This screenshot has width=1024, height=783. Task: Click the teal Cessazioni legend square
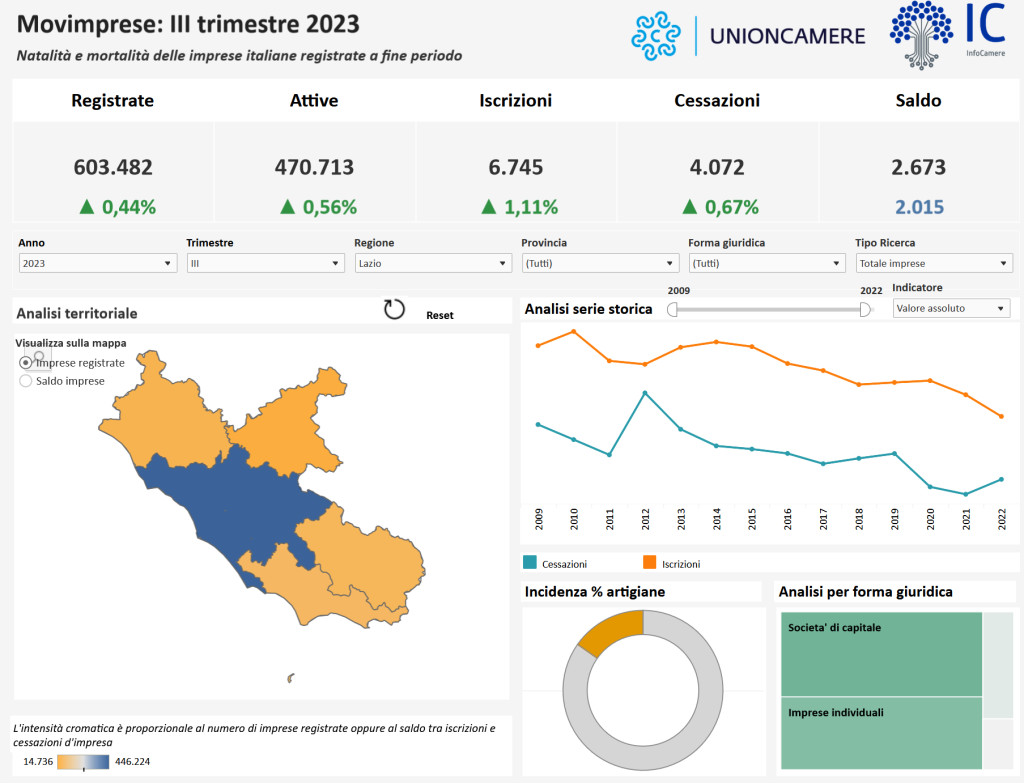(530, 563)
